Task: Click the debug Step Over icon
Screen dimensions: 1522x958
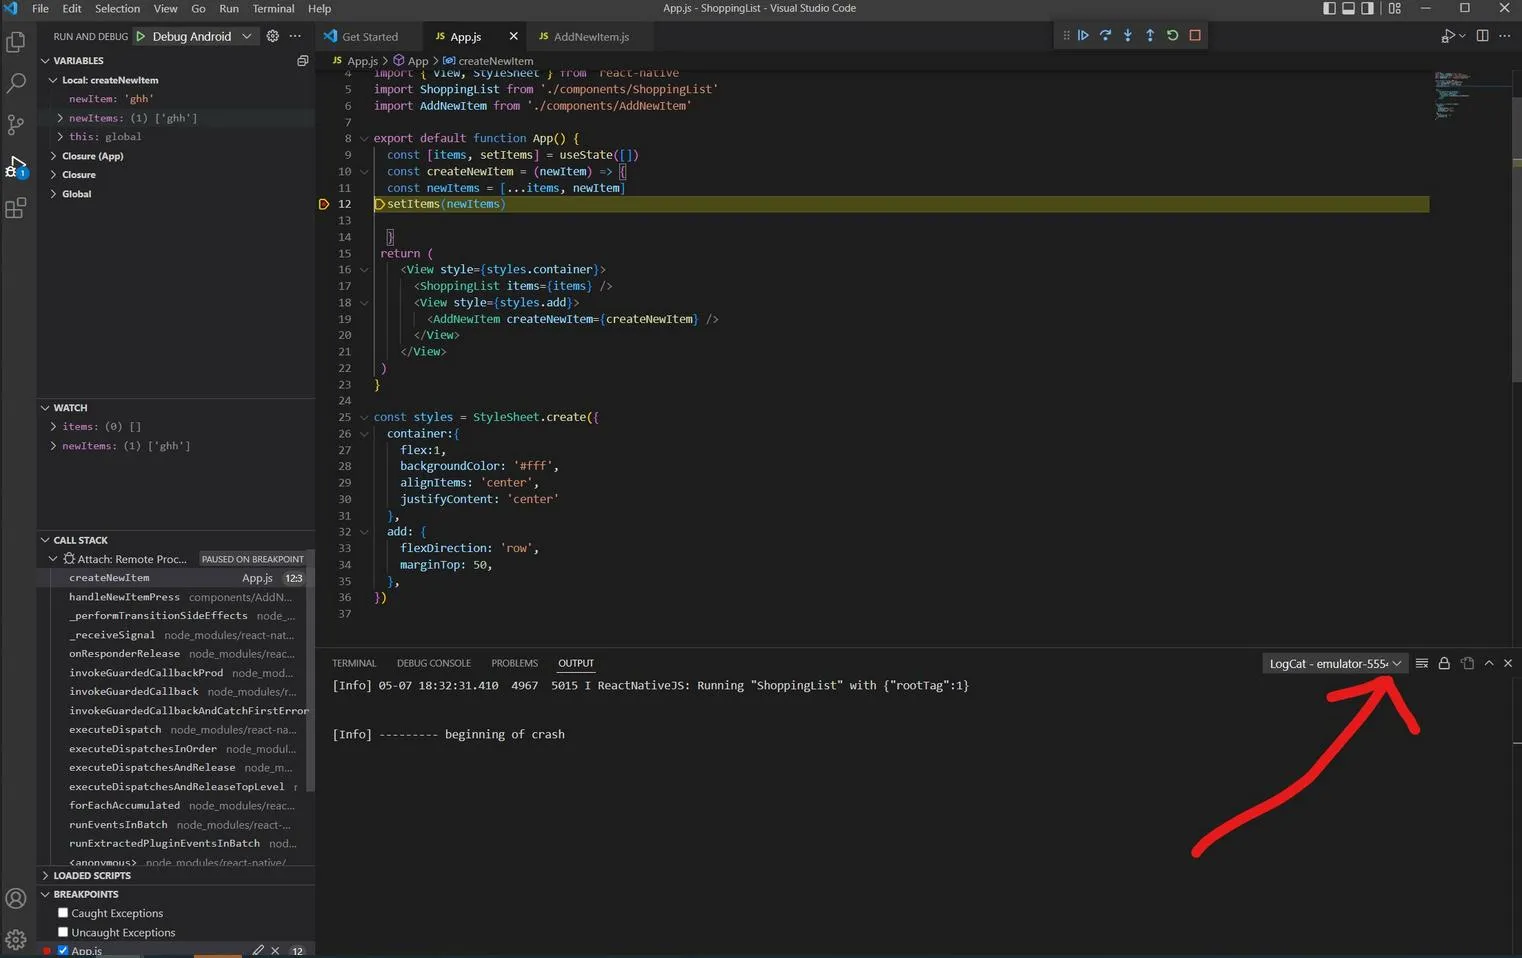Action: (x=1105, y=36)
